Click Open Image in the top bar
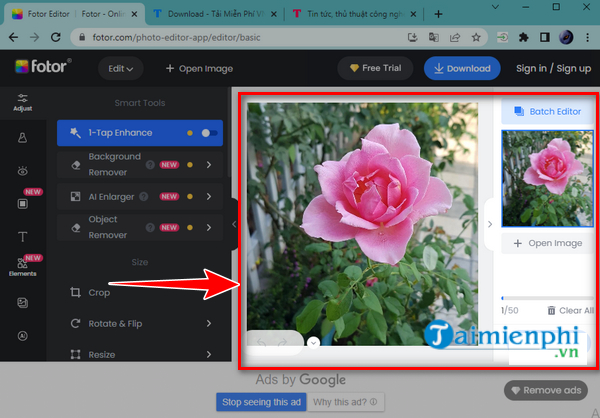Image resolution: width=600 pixels, height=418 pixels. [x=199, y=69]
